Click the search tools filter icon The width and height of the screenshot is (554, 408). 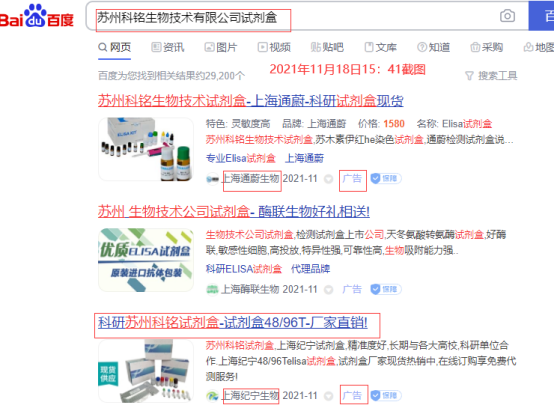click(x=469, y=76)
